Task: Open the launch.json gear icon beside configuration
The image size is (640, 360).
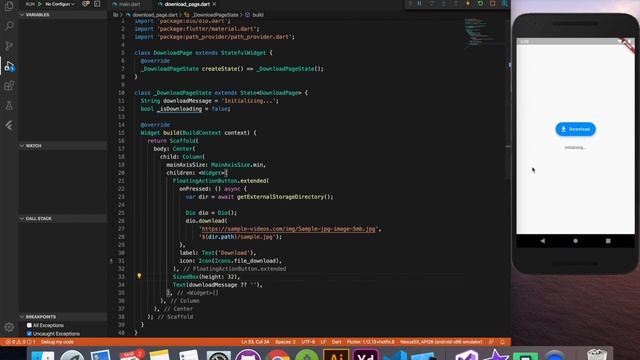Action: (85, 4)
